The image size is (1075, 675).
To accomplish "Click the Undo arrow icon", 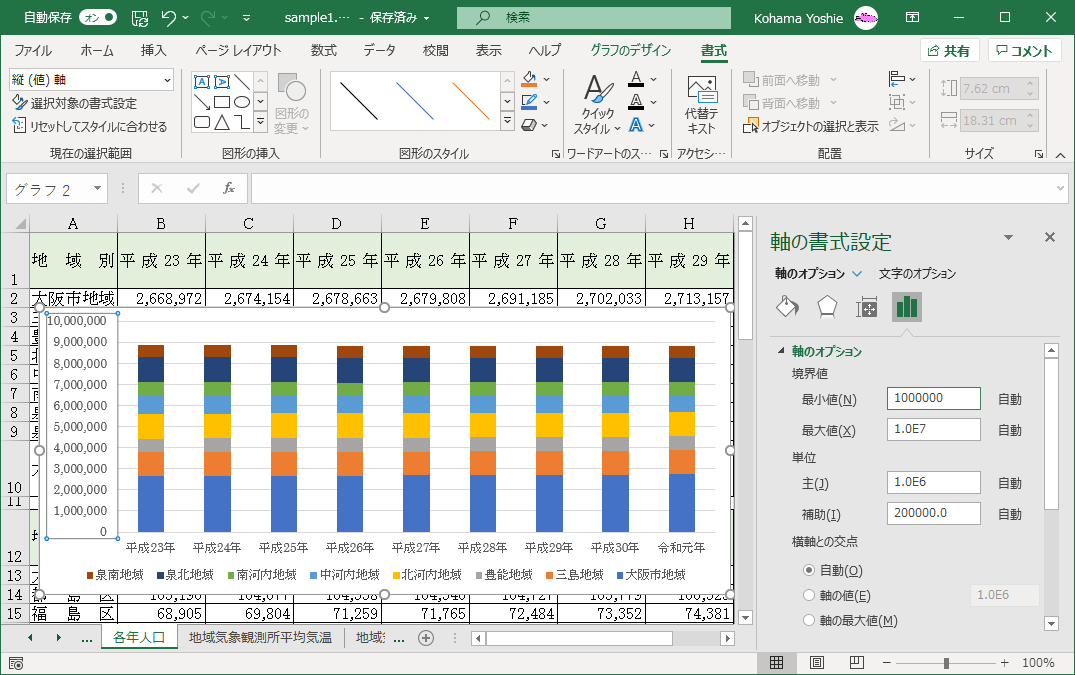I will point(169,17).
